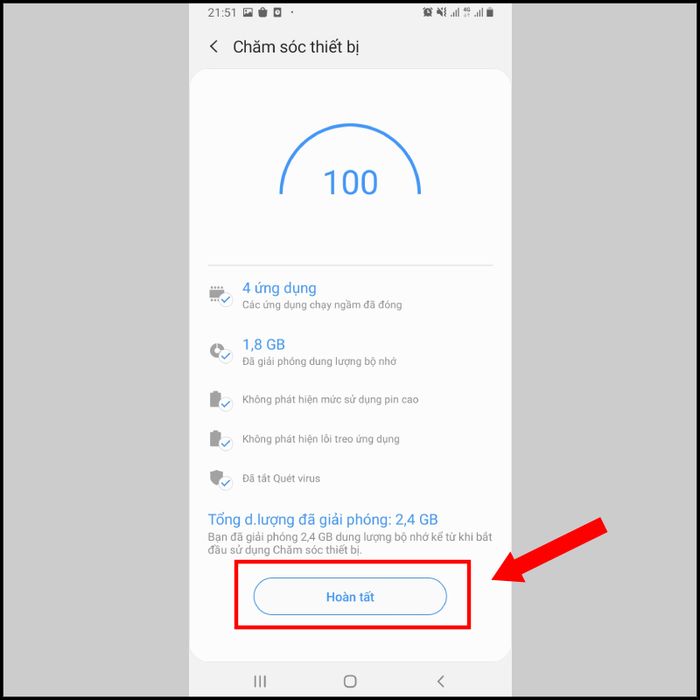Image resolution: width=700 pixels, height=700 pixels.
Task: Tap the app crash check icon
Action: [x=221, y=439]
